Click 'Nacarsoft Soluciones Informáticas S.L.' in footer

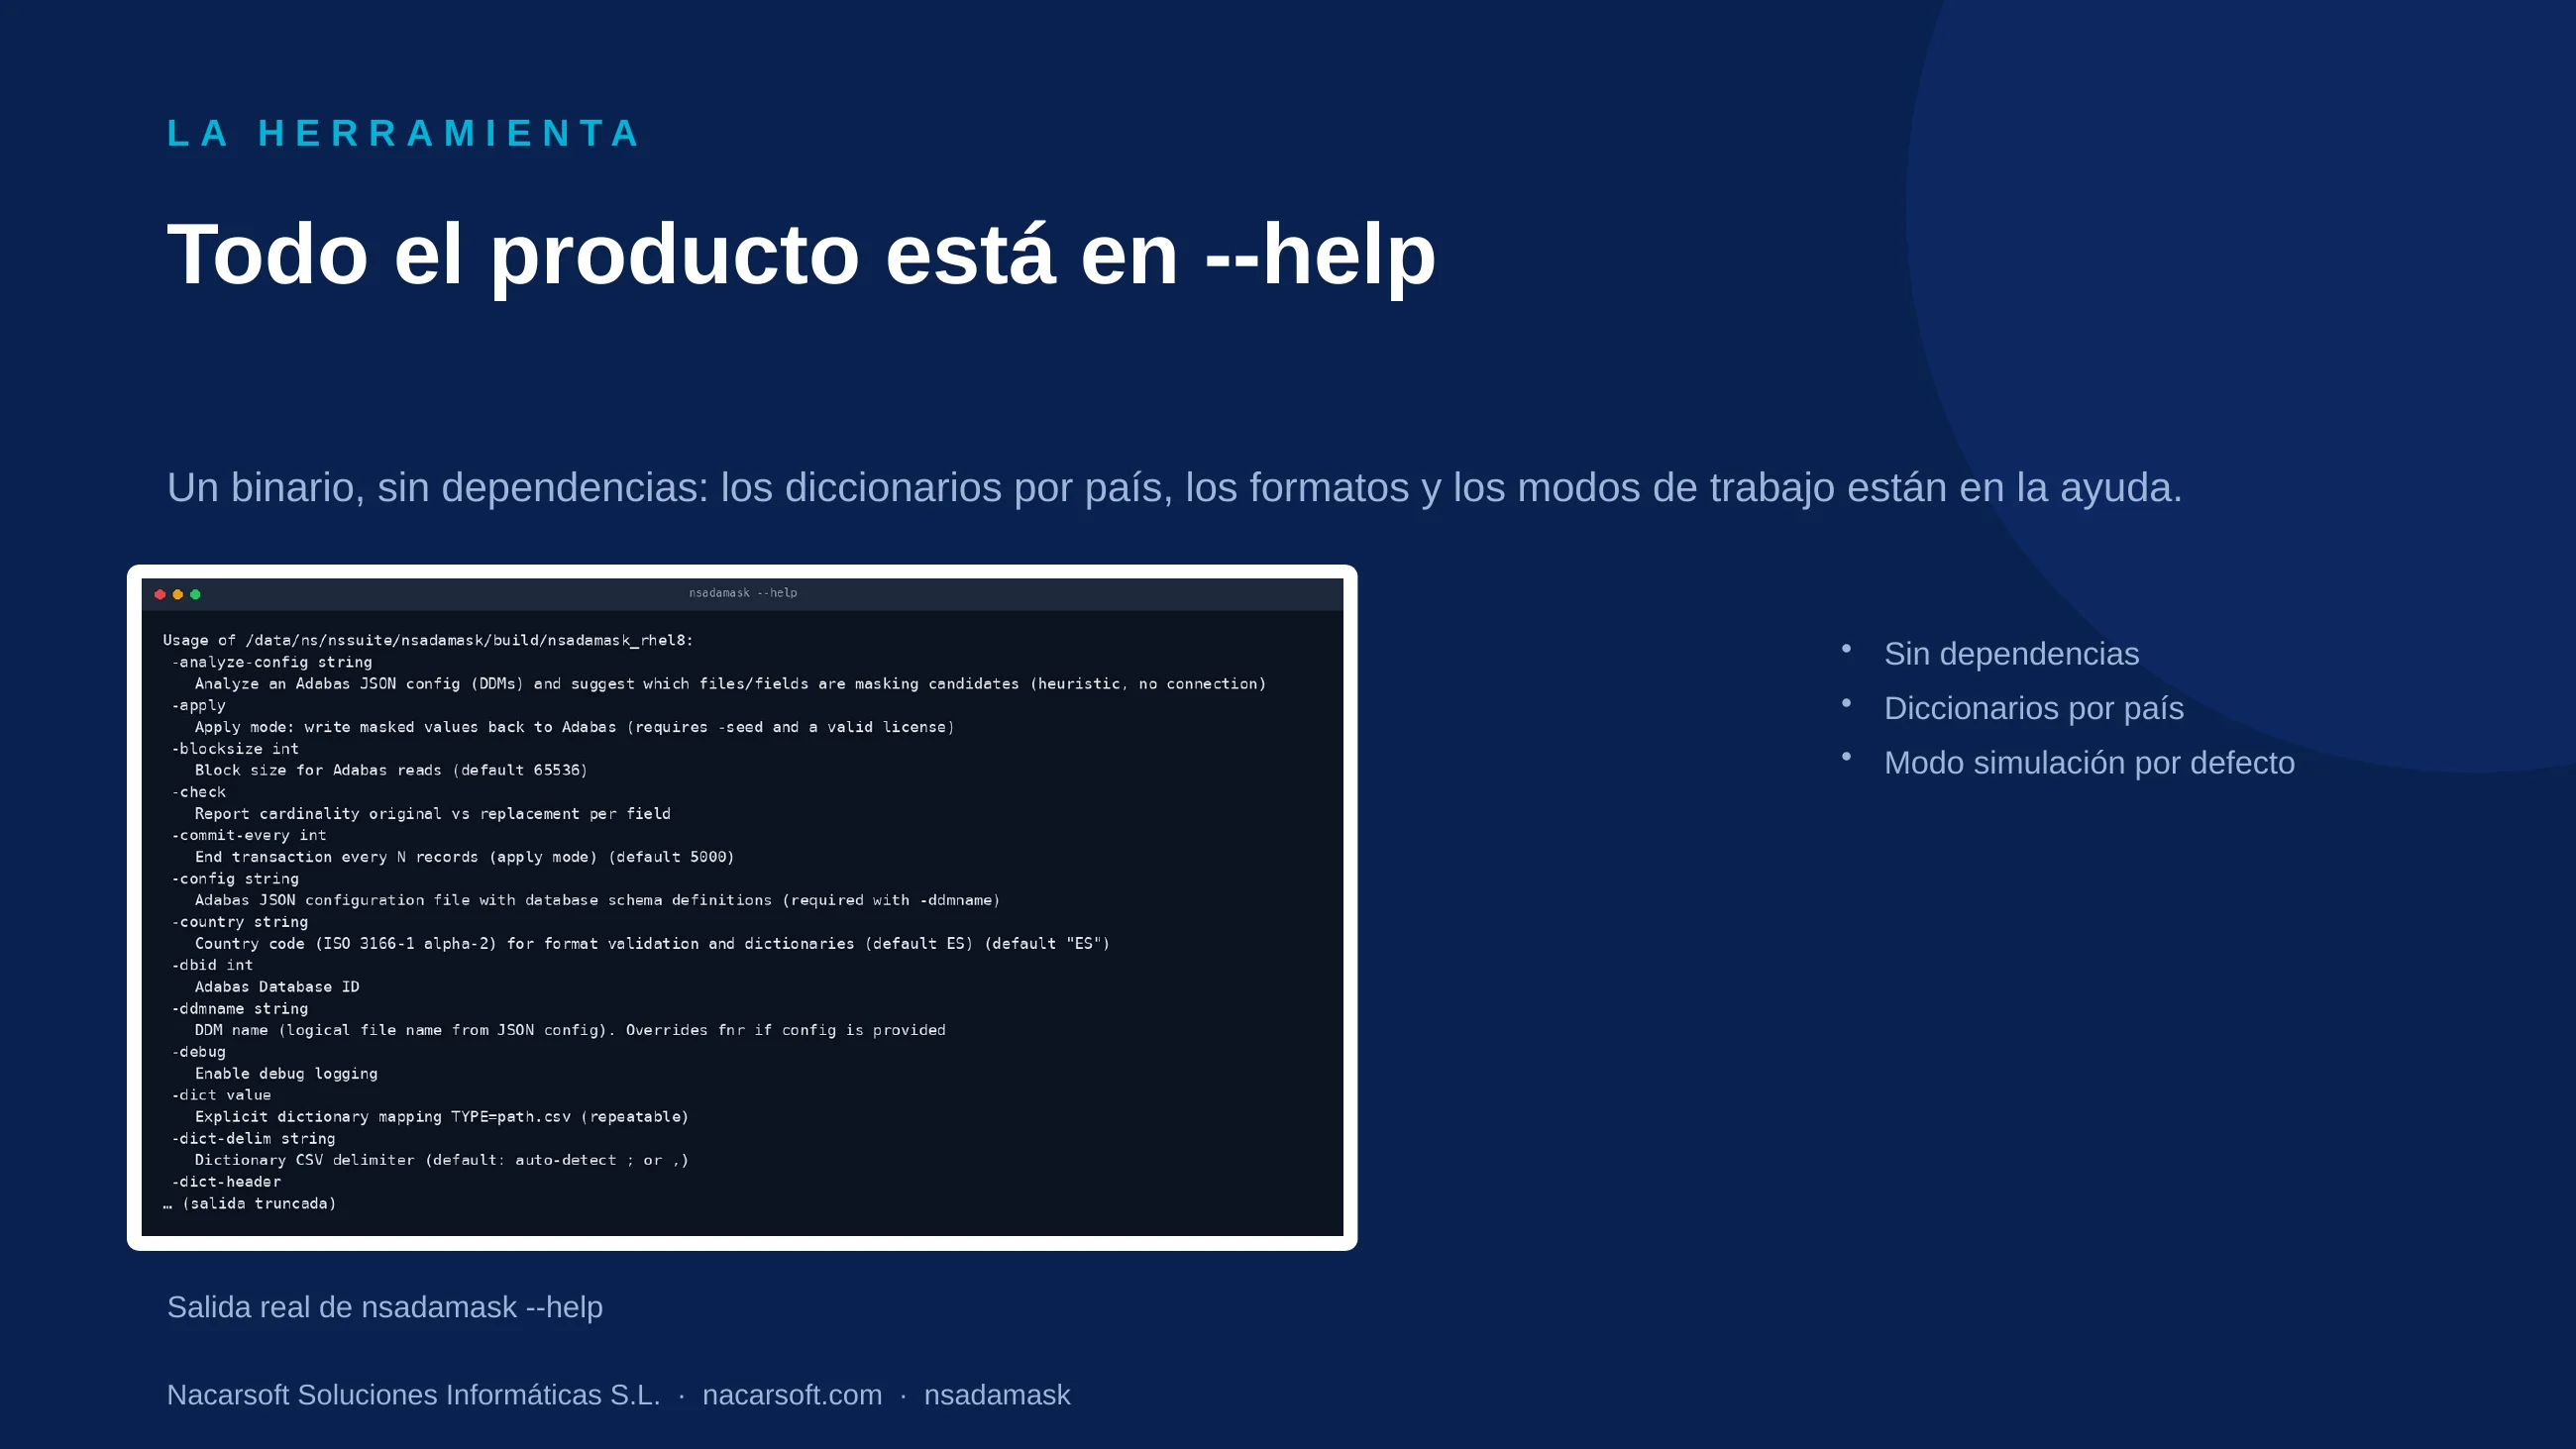[x=413, y=1395]
